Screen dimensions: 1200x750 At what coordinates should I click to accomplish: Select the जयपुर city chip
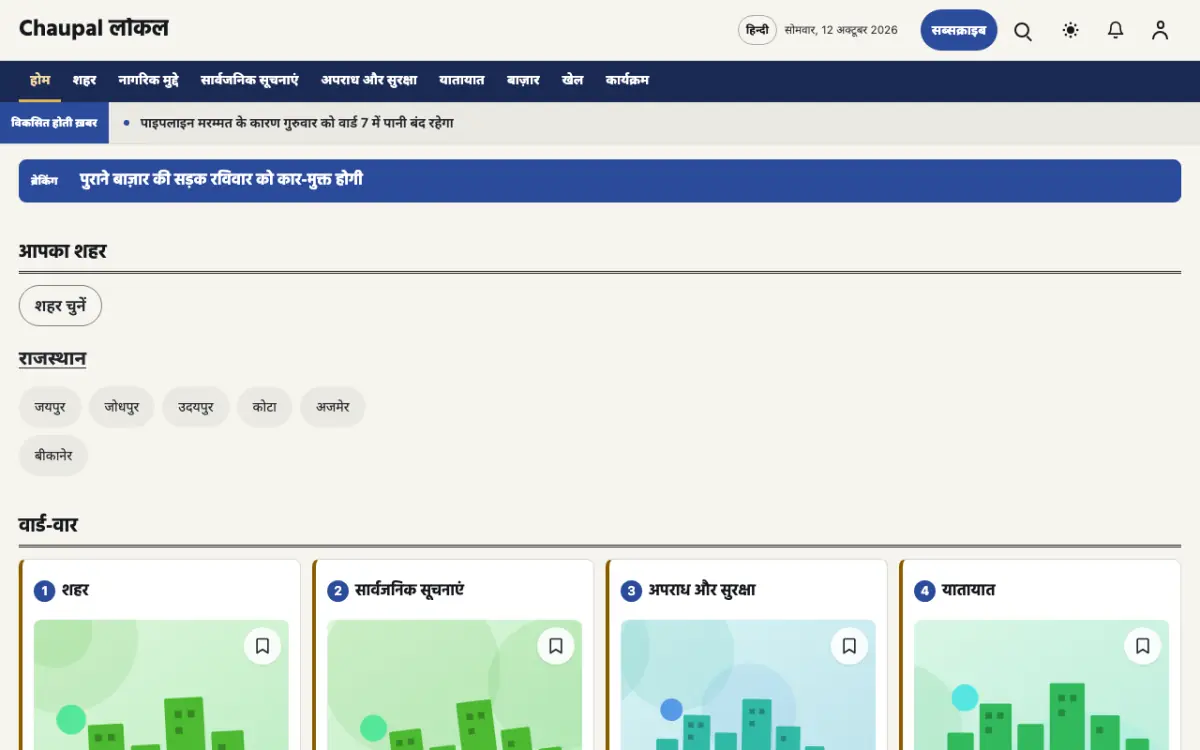pos(50,407)
